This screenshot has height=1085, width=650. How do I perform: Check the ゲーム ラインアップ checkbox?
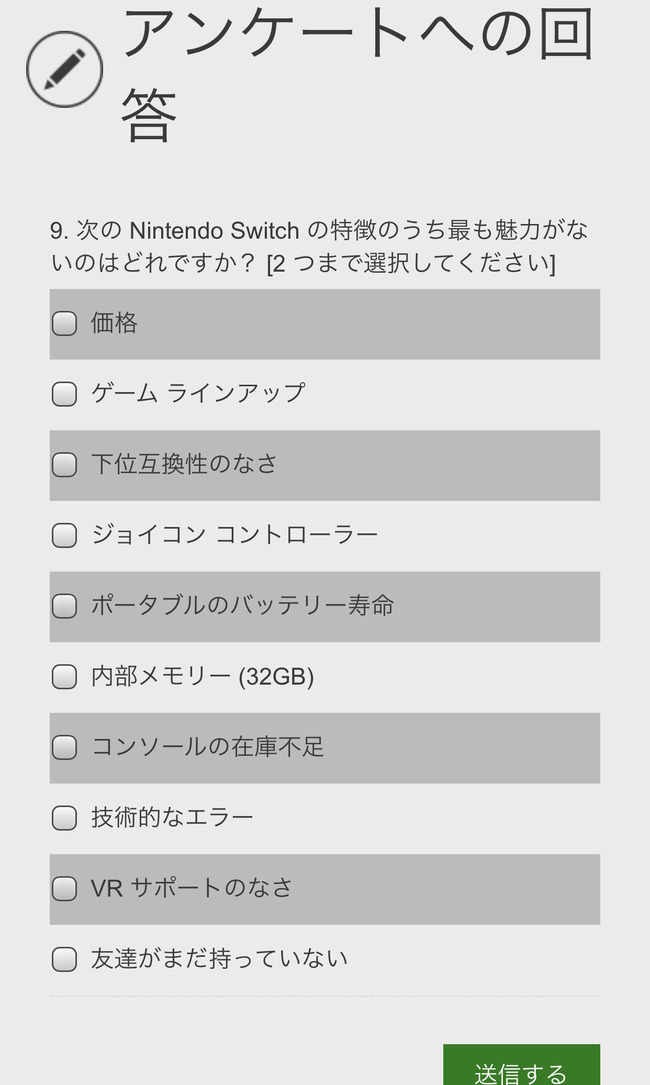pyautogui.click(x=64, y=394)
